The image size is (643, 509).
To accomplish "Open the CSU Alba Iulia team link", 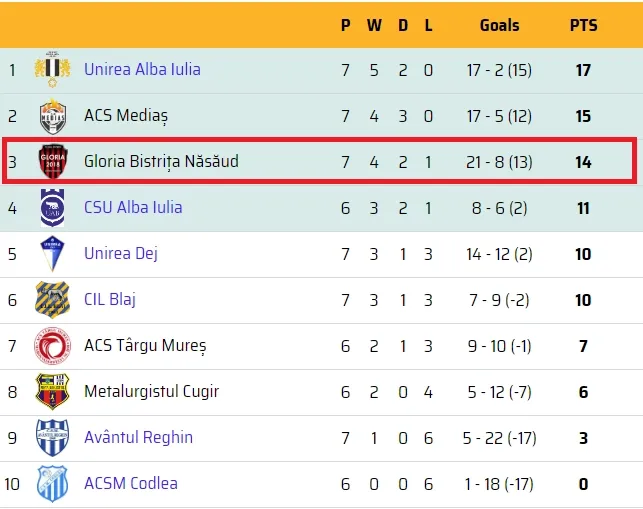I will pyautogui.click(x=133, y=208).
